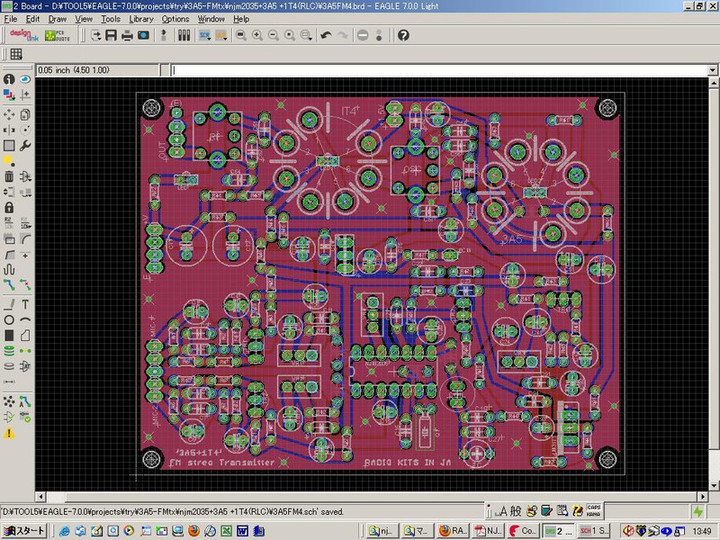Viewport: 720px width, 540px height.
Task: Click the Save board toolbar icon
Action: [111, 35]
